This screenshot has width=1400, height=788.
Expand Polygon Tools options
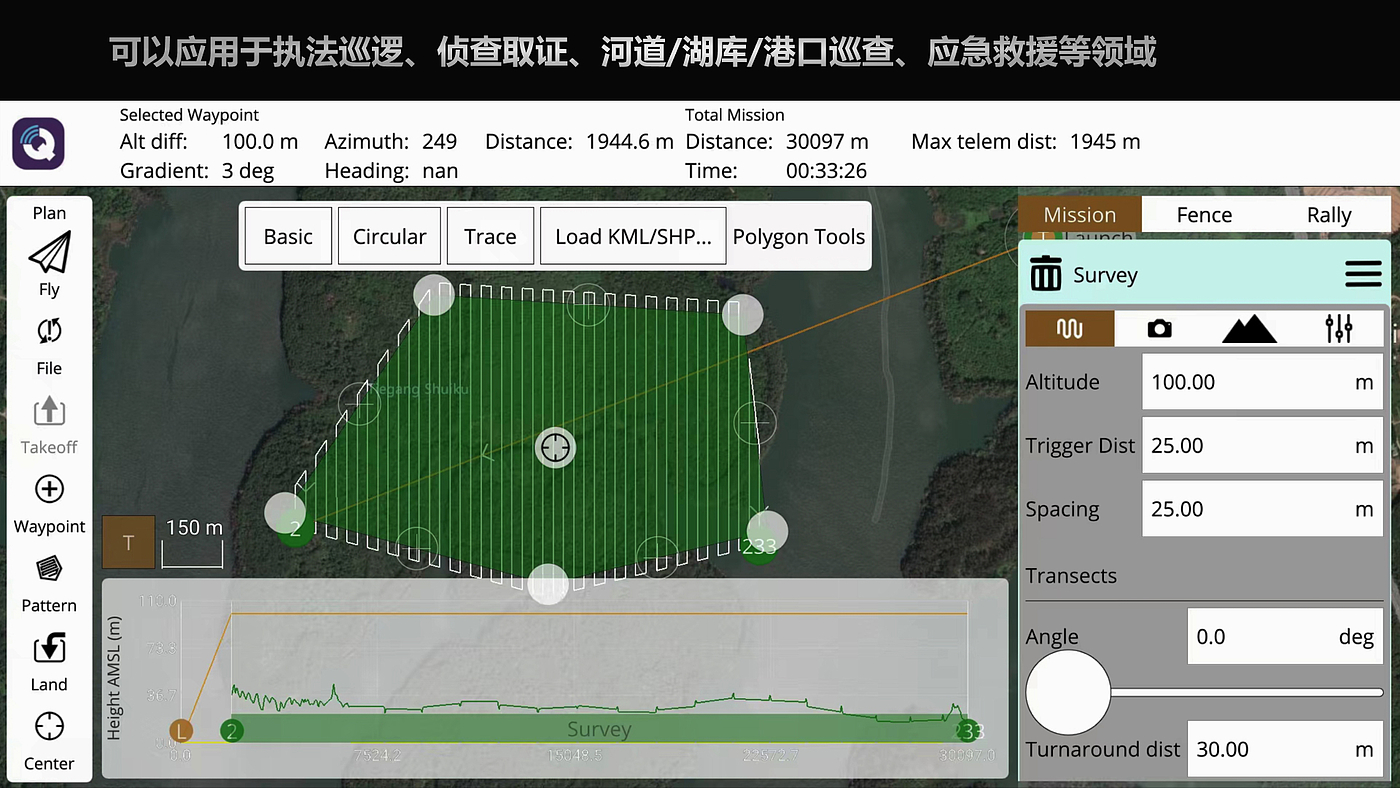tap(799, 236)
